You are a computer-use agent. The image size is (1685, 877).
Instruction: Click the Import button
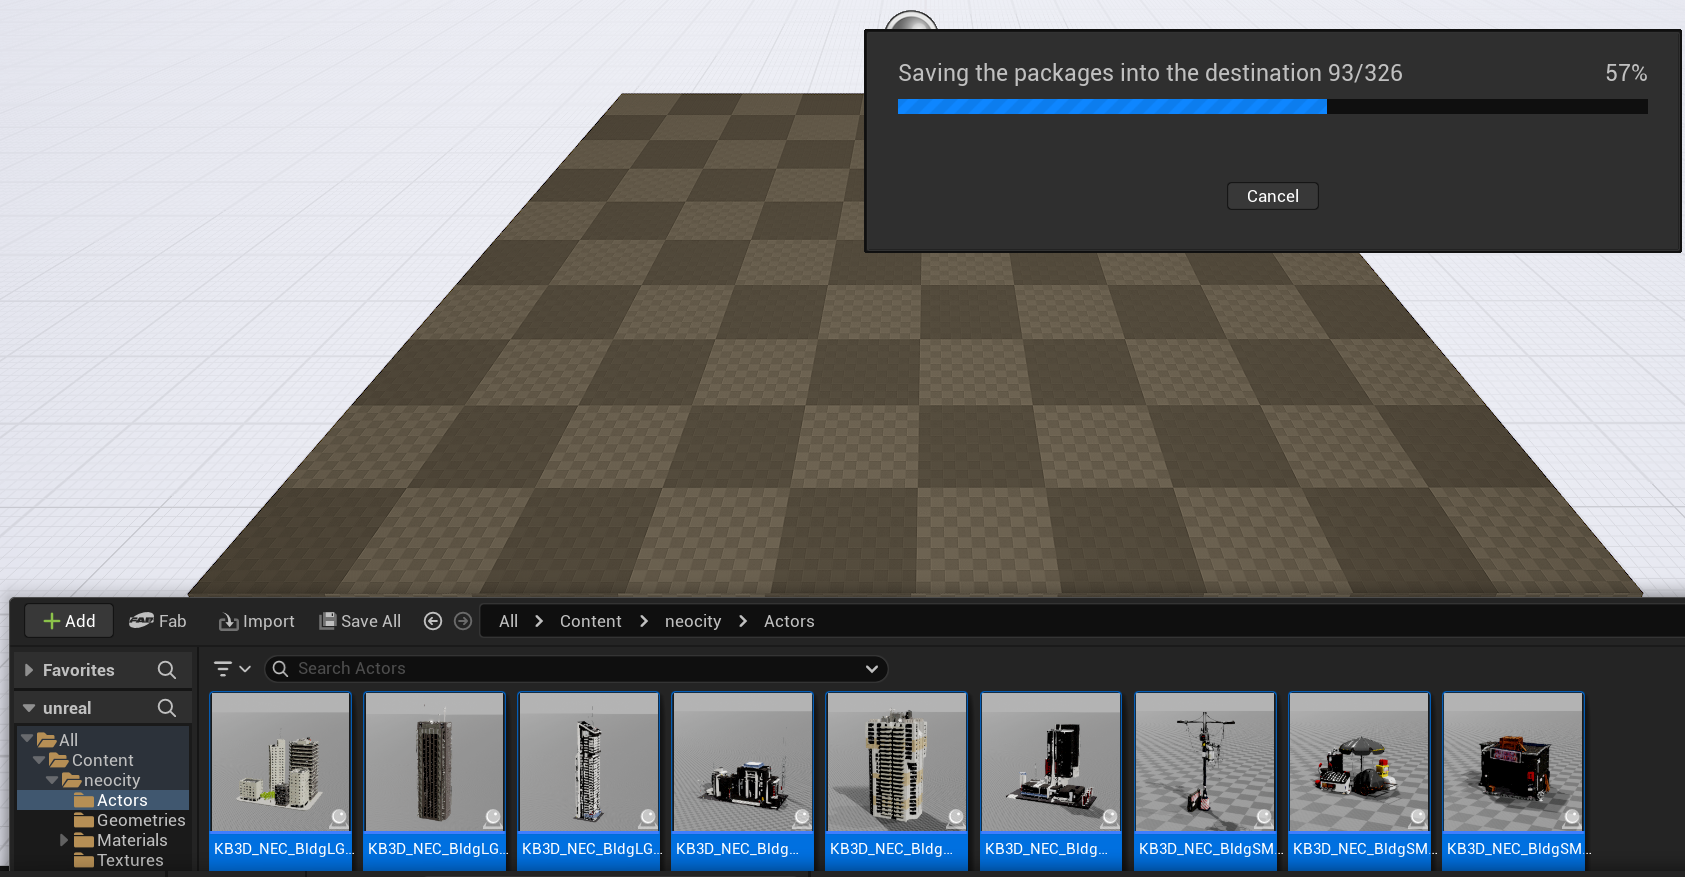257,621
